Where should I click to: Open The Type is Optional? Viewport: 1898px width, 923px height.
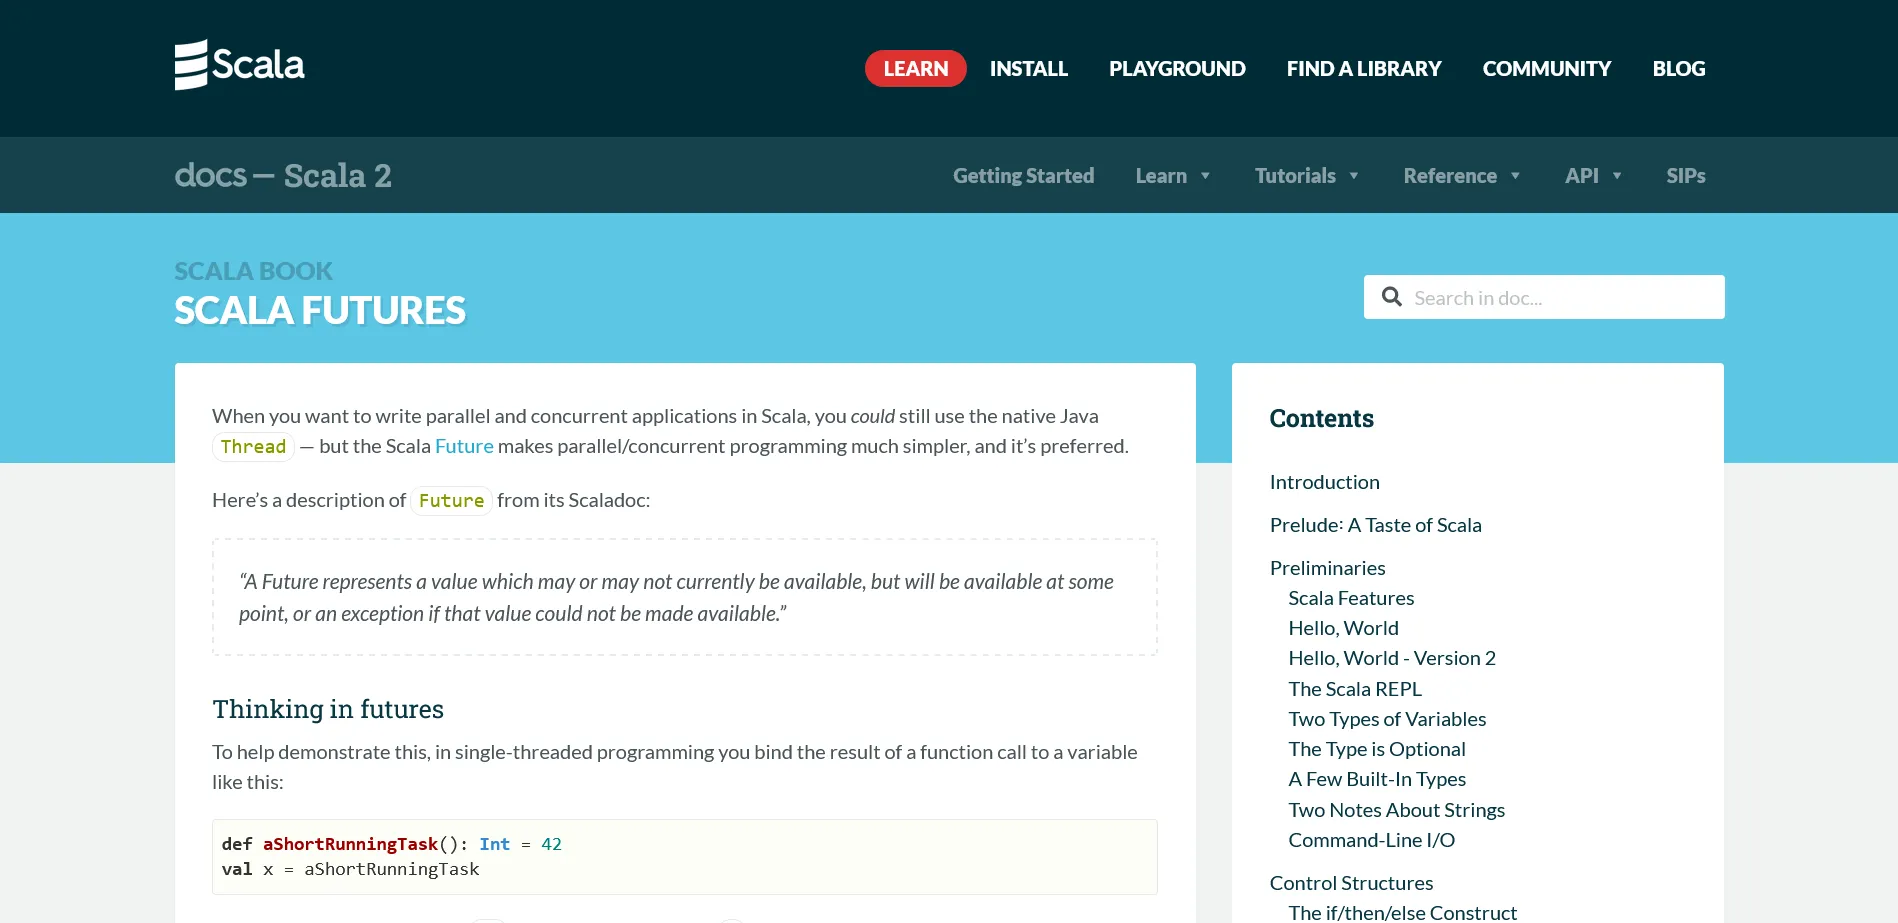pyautogui.click(x=1377, y=749)
